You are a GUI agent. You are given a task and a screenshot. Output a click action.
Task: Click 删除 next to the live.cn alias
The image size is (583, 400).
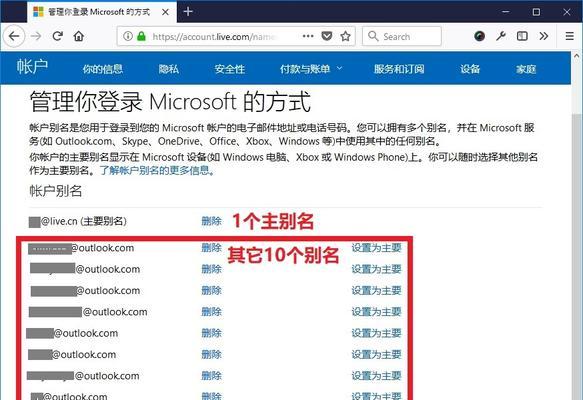(211, 221)
